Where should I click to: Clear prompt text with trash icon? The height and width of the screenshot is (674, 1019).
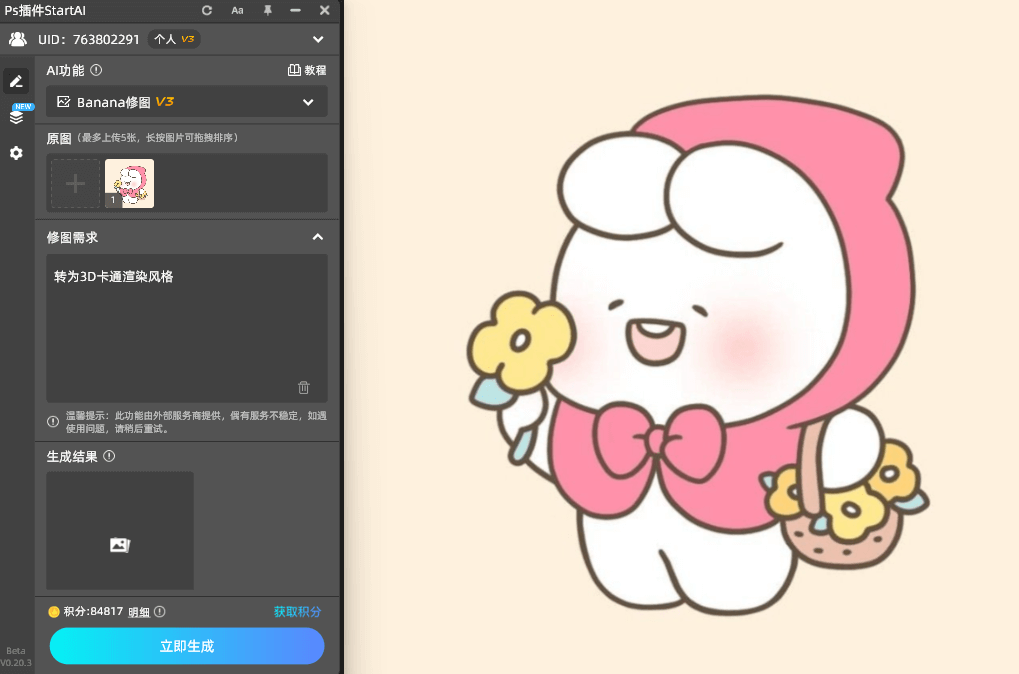pyautogui.click(x=303, y=387)
